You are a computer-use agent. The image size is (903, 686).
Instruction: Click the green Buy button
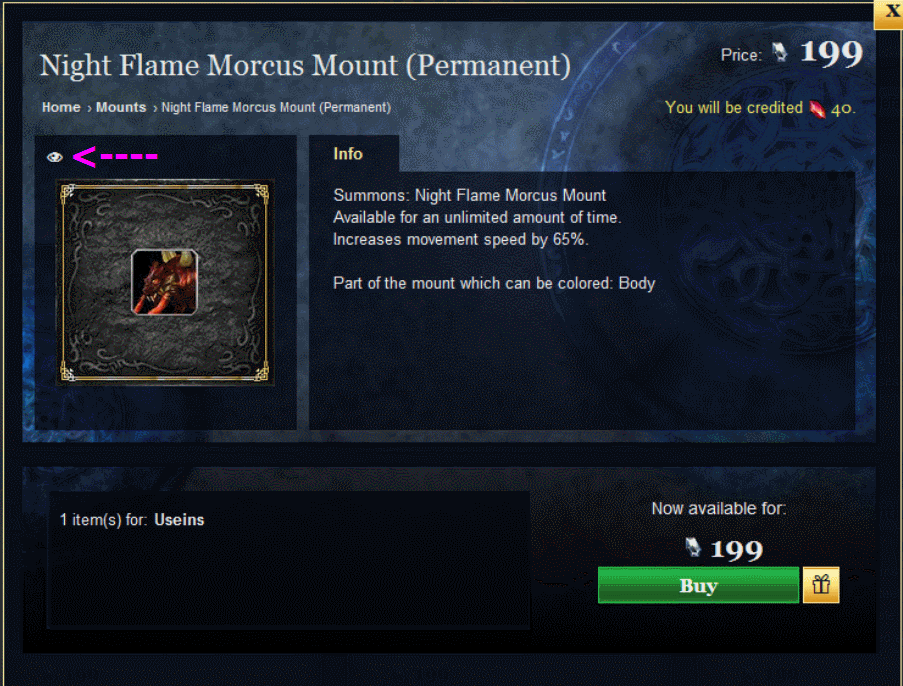click(698, 585)
